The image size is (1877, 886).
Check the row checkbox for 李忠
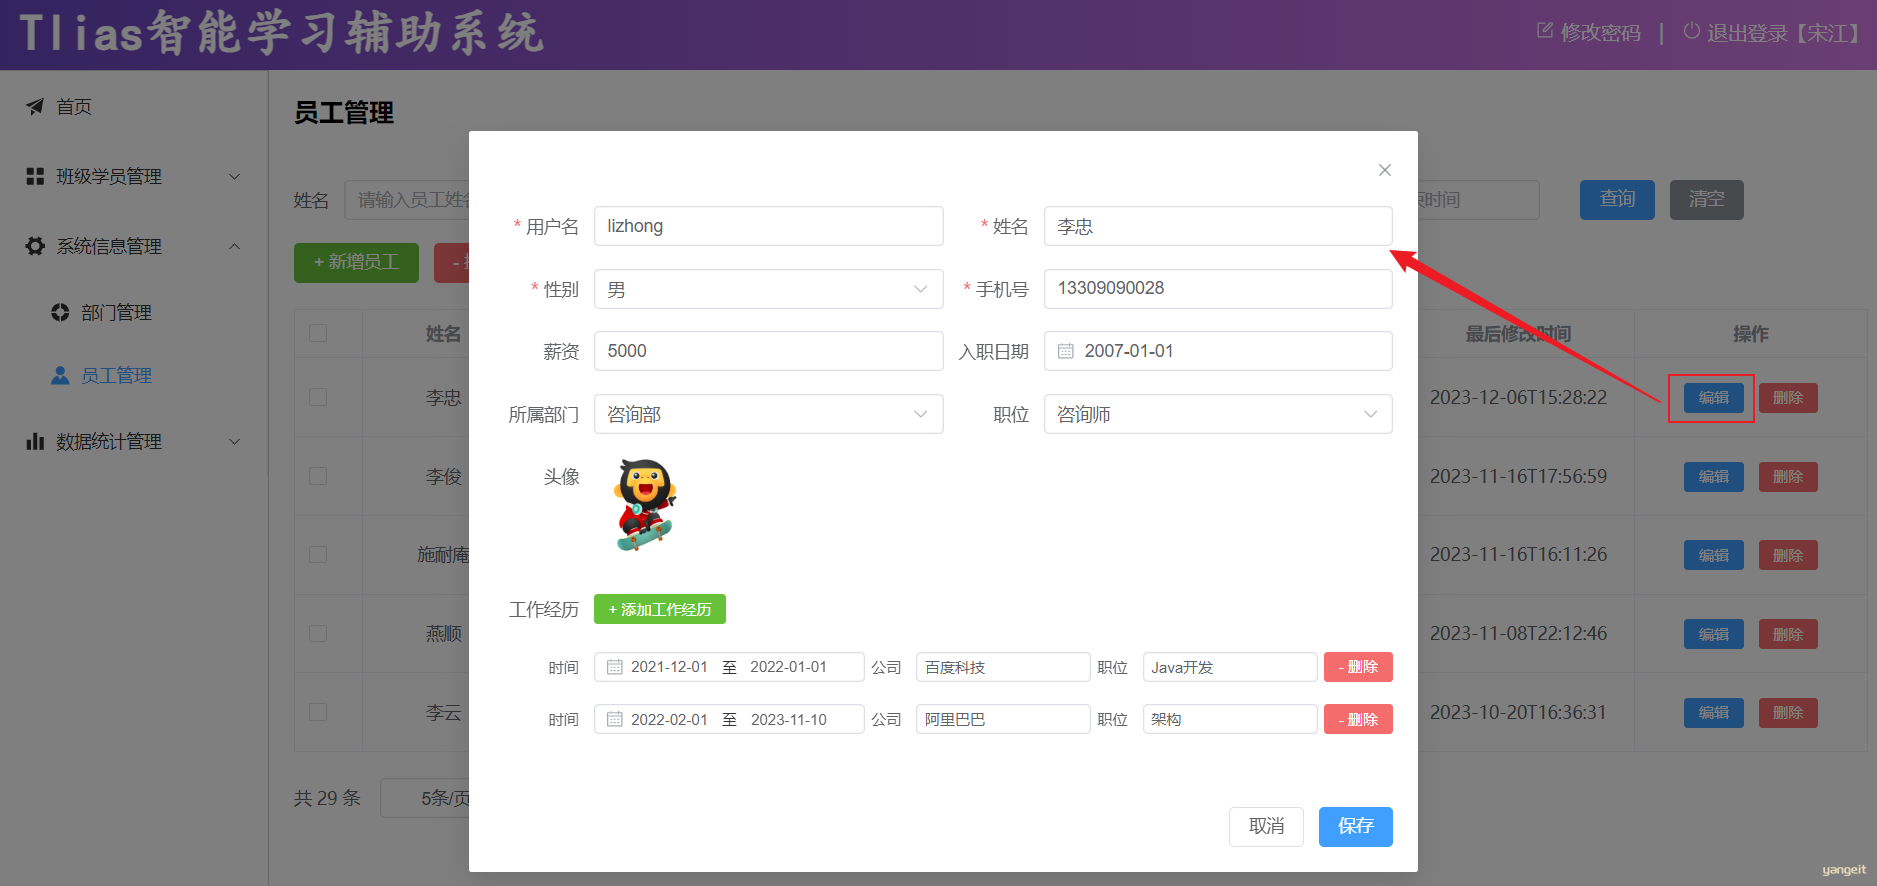[318, 397]
